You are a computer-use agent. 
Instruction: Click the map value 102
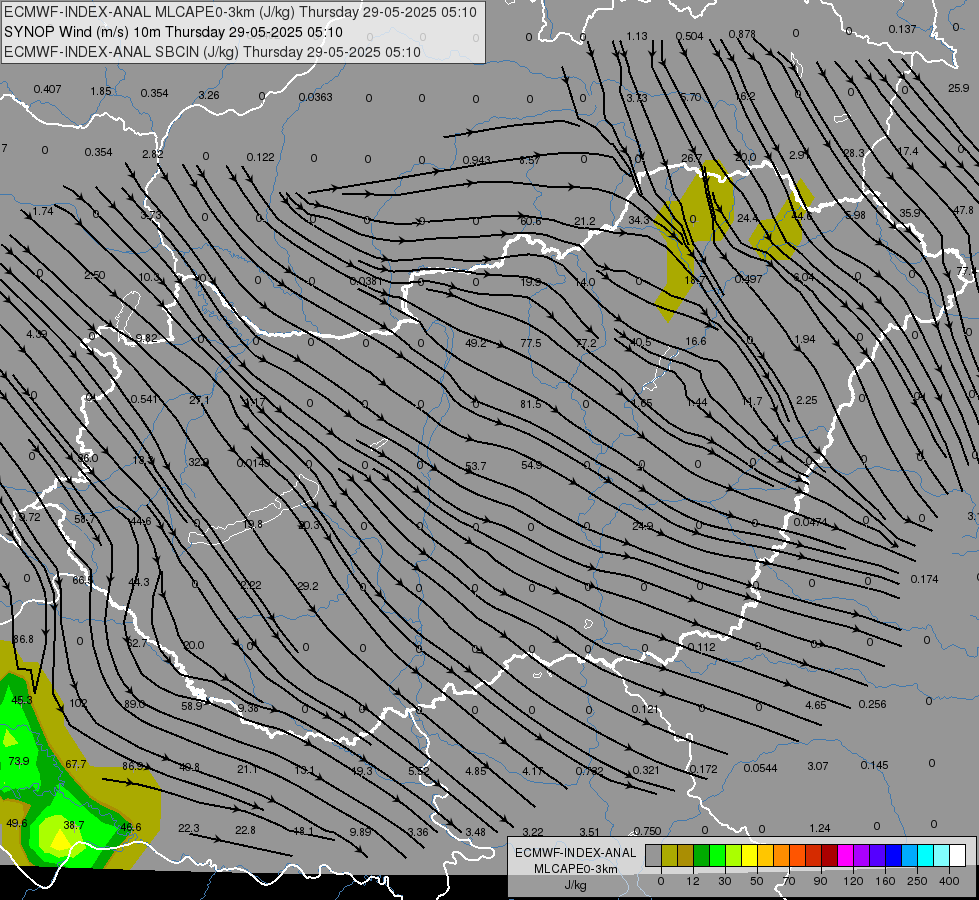tap(78, 703)
